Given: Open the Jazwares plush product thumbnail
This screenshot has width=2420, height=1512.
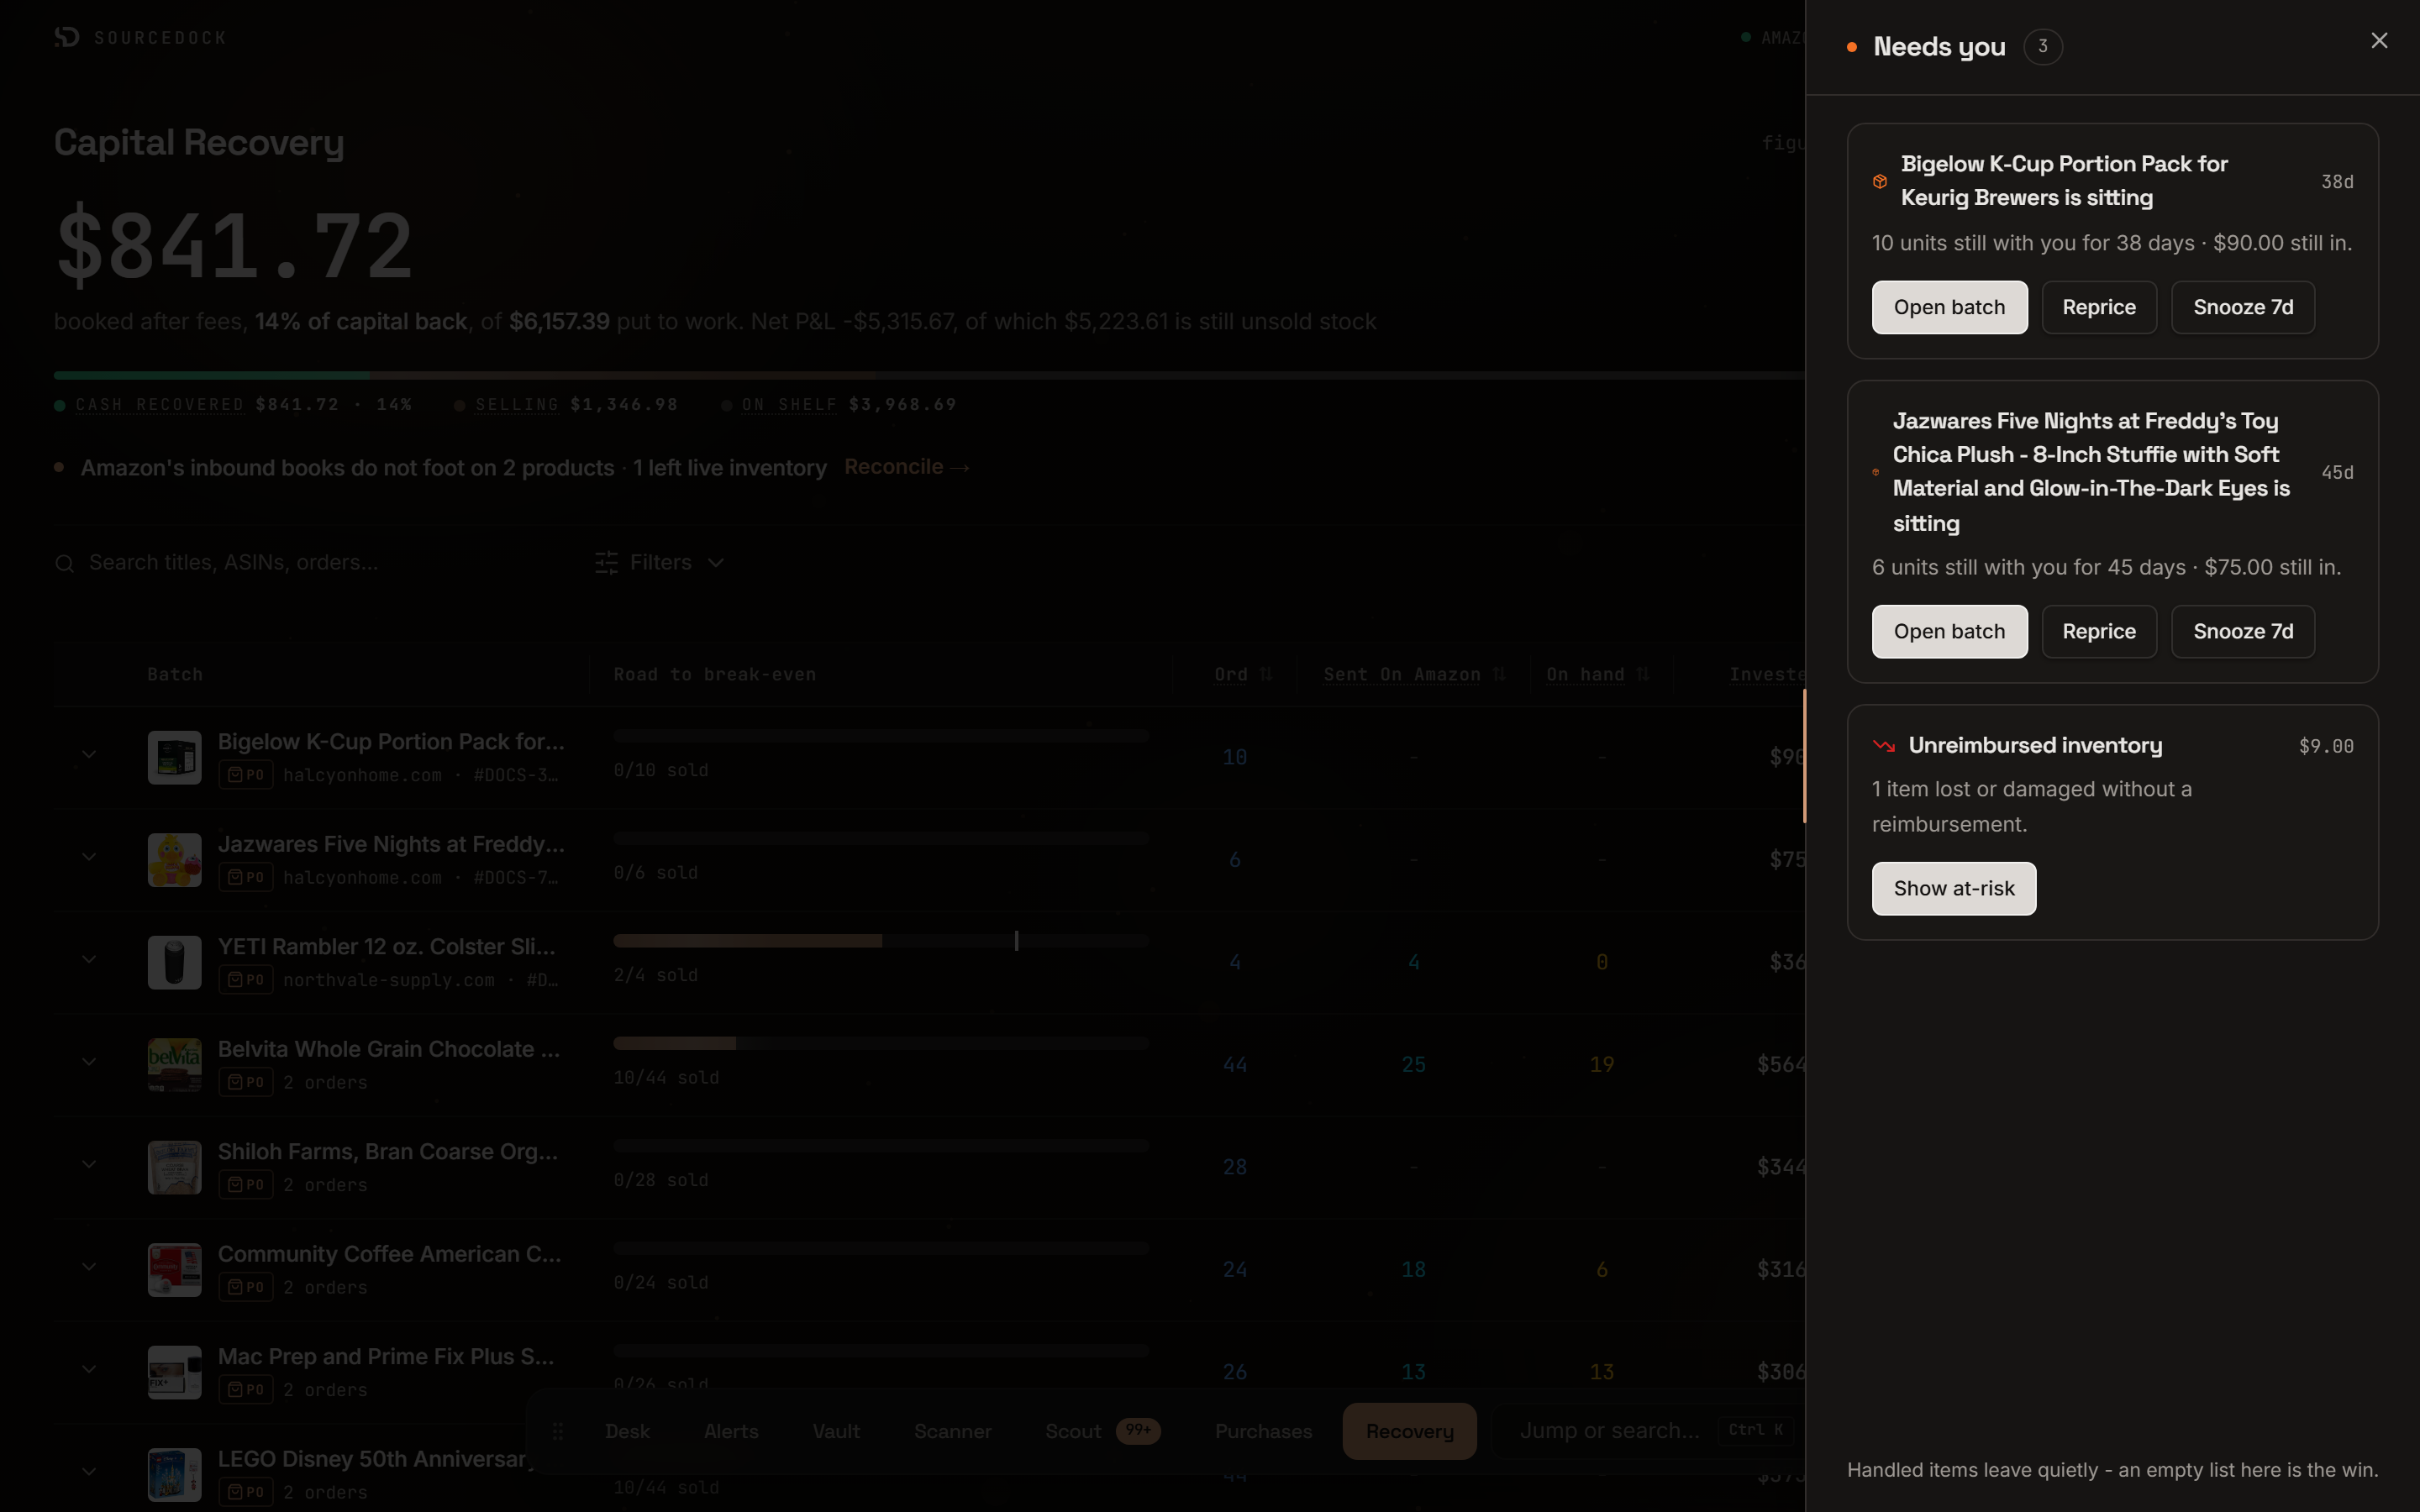Looking at the screenshot, I should click(x=175, y=860).
